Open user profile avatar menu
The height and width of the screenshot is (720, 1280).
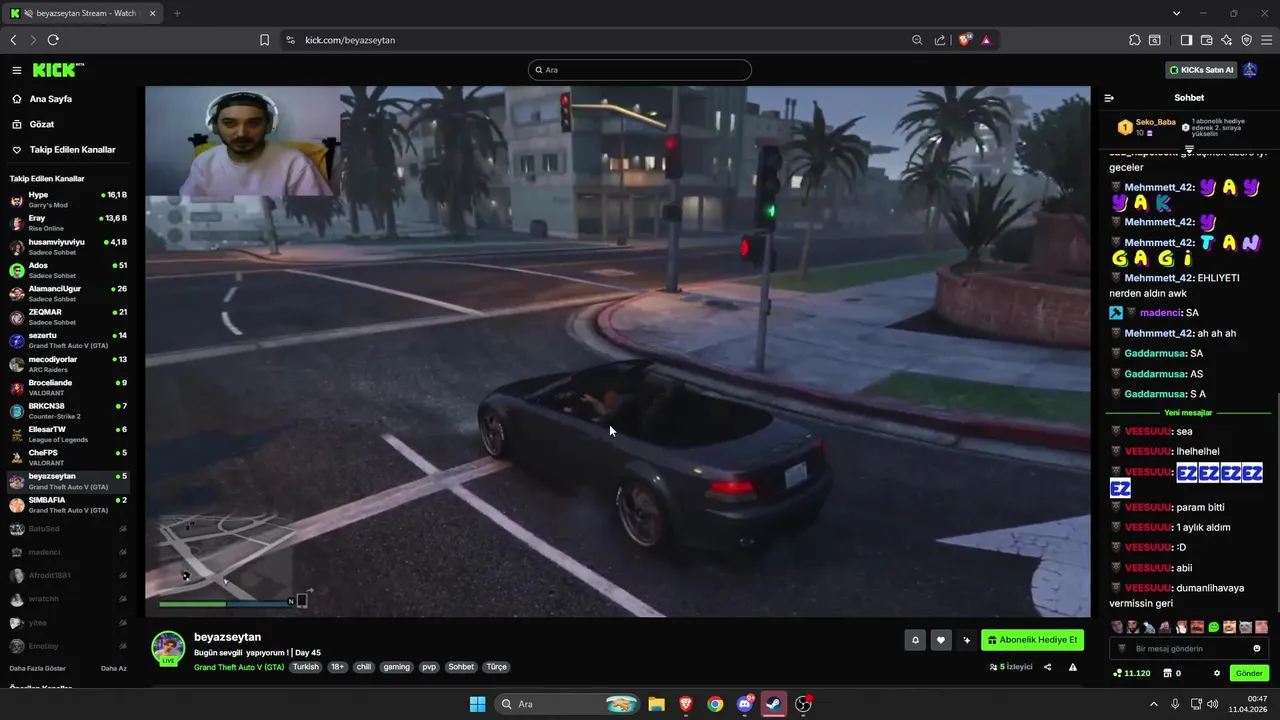[x=1250, y=70]
